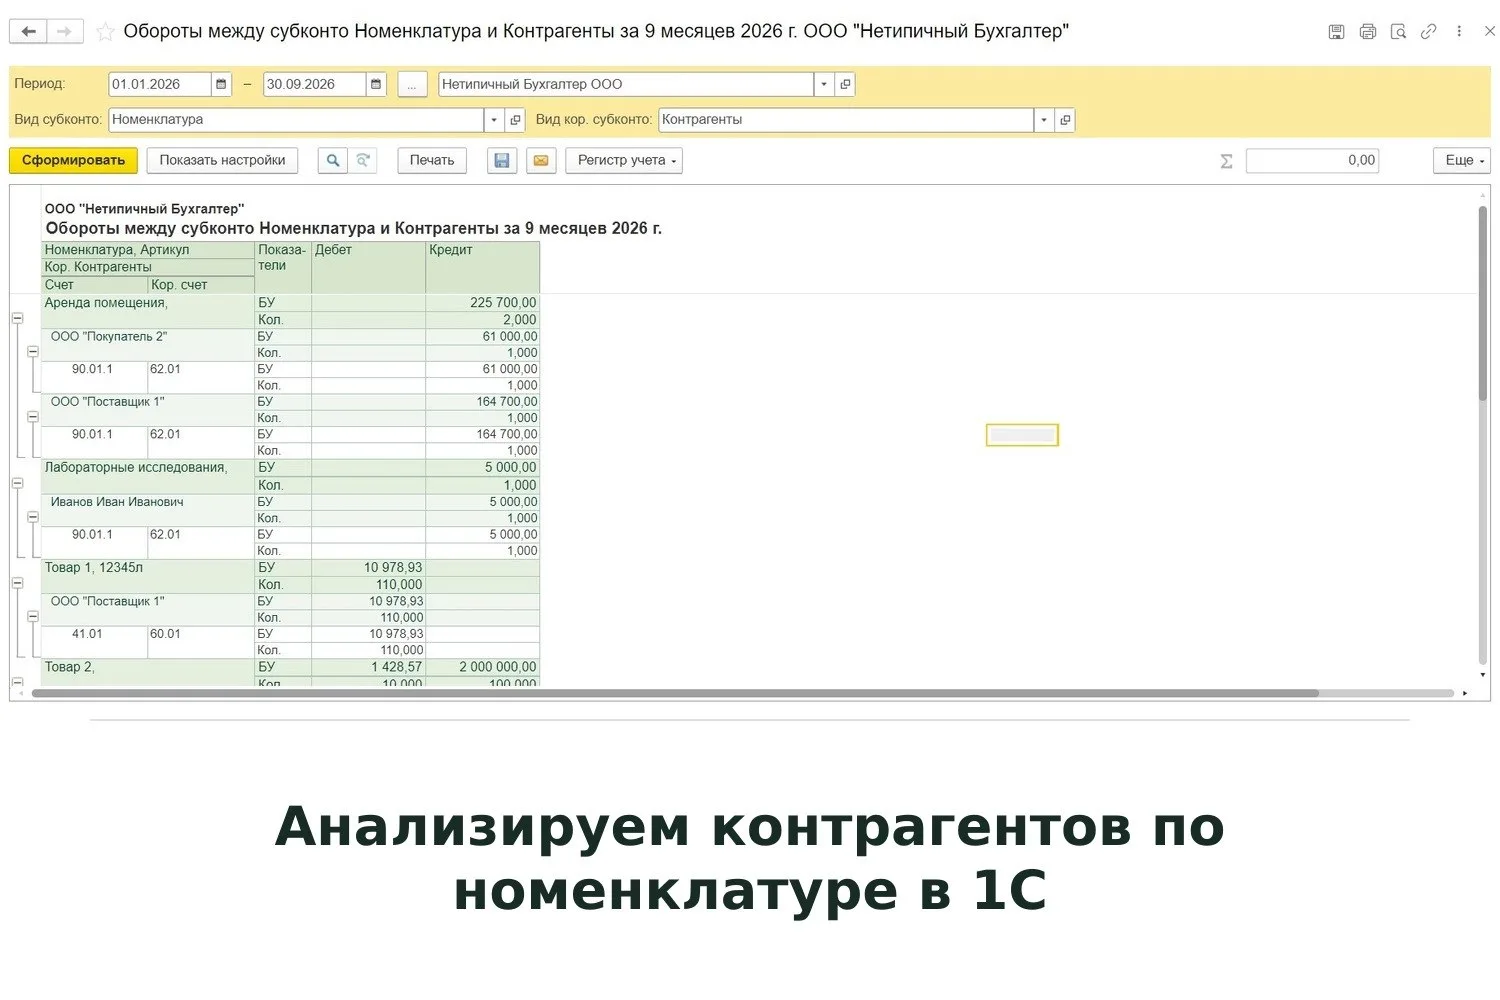Click the sum sigma icon
This screenshot has height=1000, width=1500.
1226,161
